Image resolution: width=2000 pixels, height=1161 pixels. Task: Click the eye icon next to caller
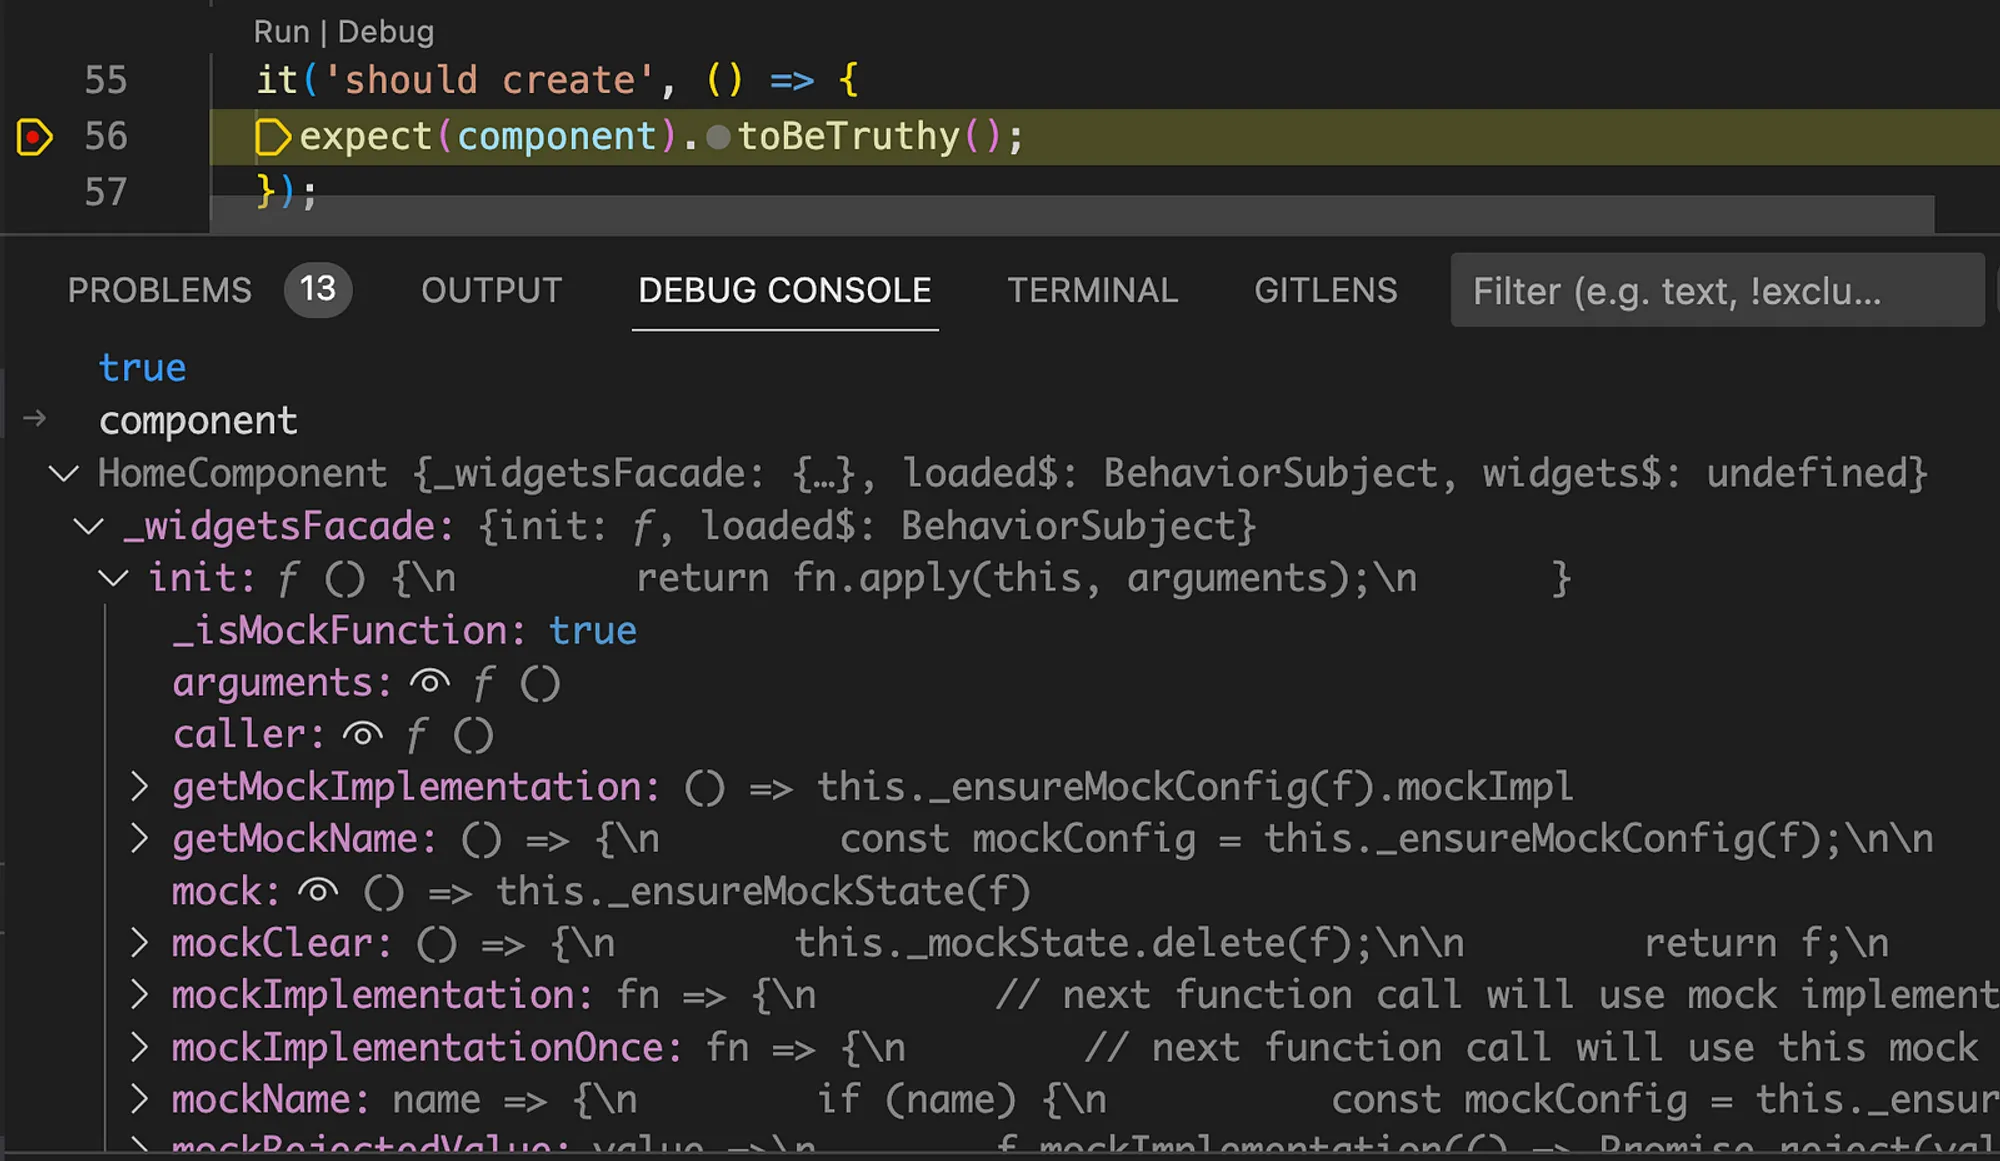(364, 734)
